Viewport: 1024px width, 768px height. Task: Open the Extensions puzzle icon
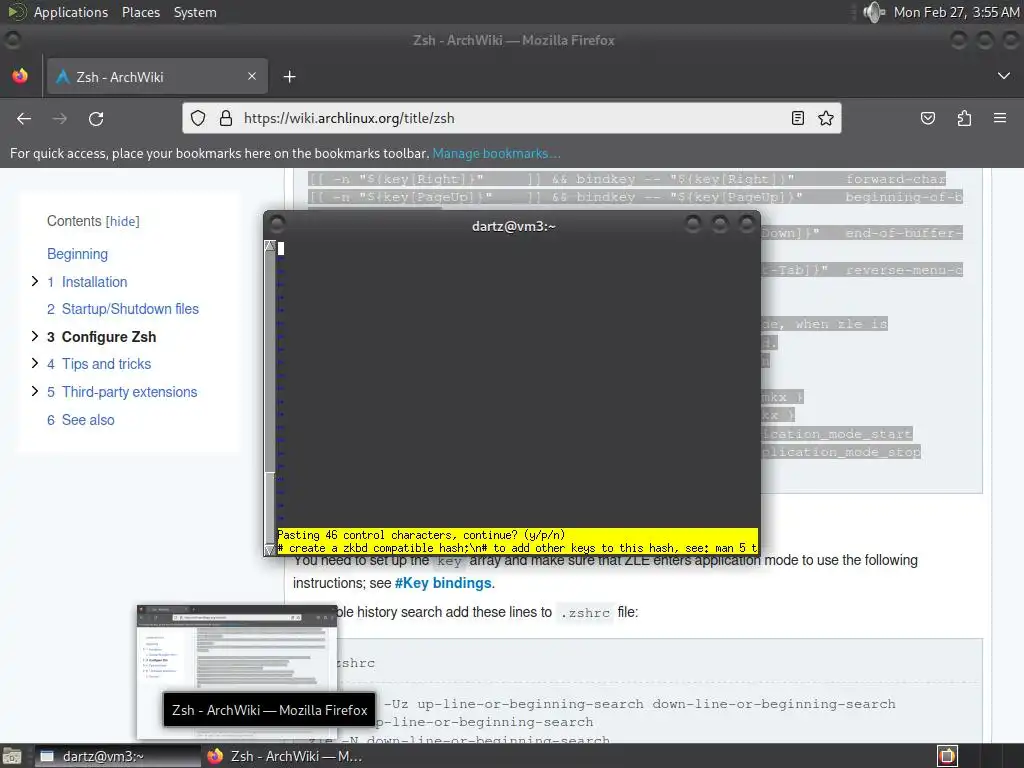coord(964,118)
